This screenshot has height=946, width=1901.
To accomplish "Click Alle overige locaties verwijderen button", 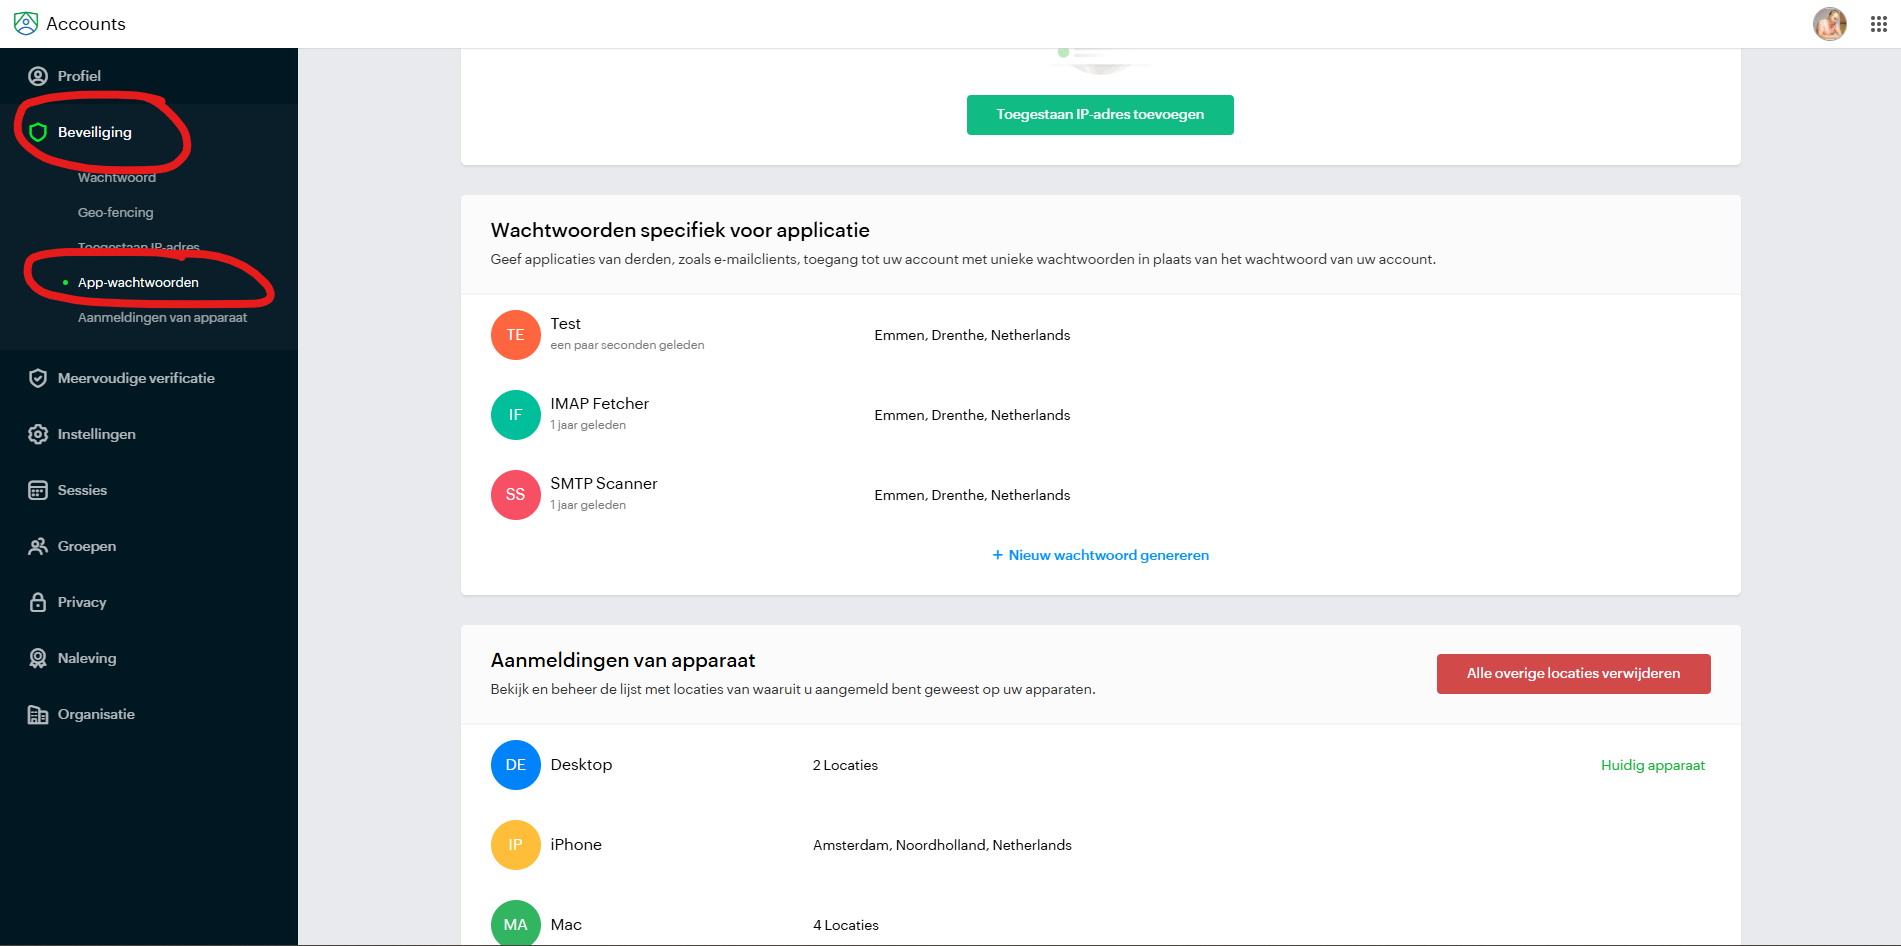I will coord(1572,674).
